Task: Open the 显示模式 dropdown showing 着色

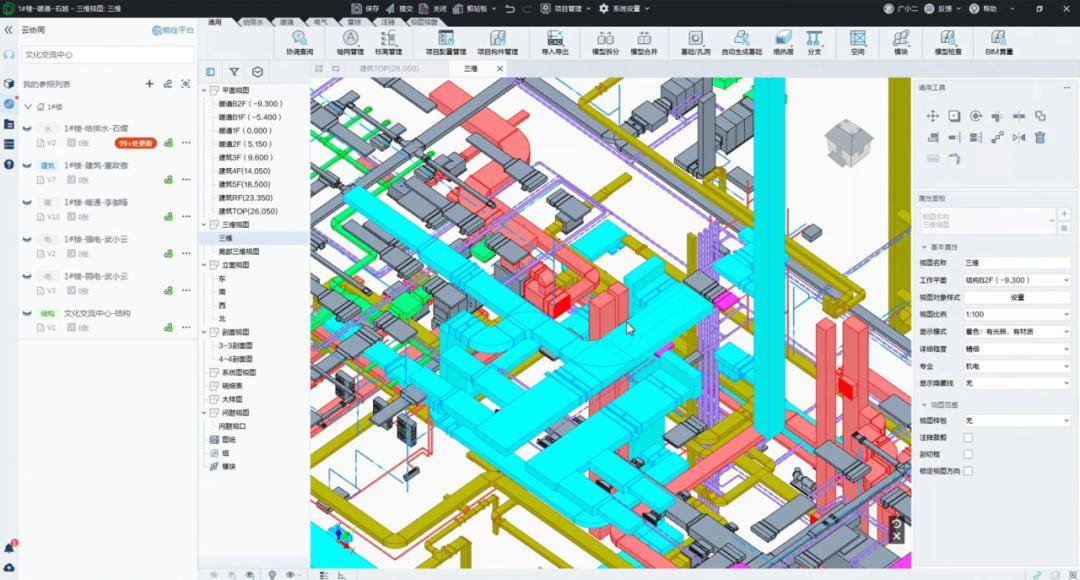Action: point(1015,330)
